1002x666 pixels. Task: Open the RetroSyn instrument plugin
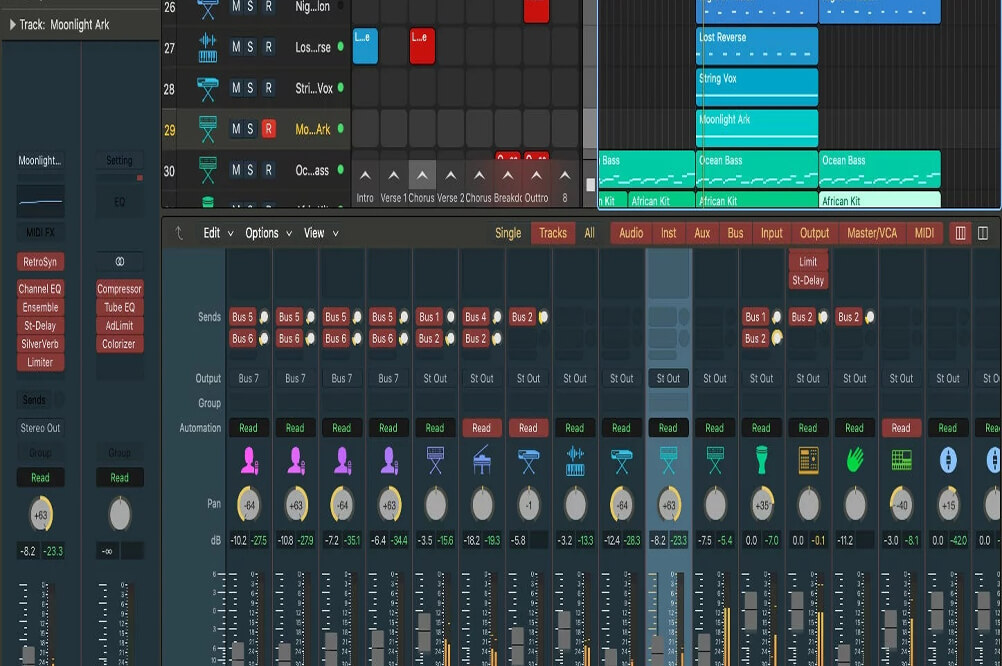(40, 263)
